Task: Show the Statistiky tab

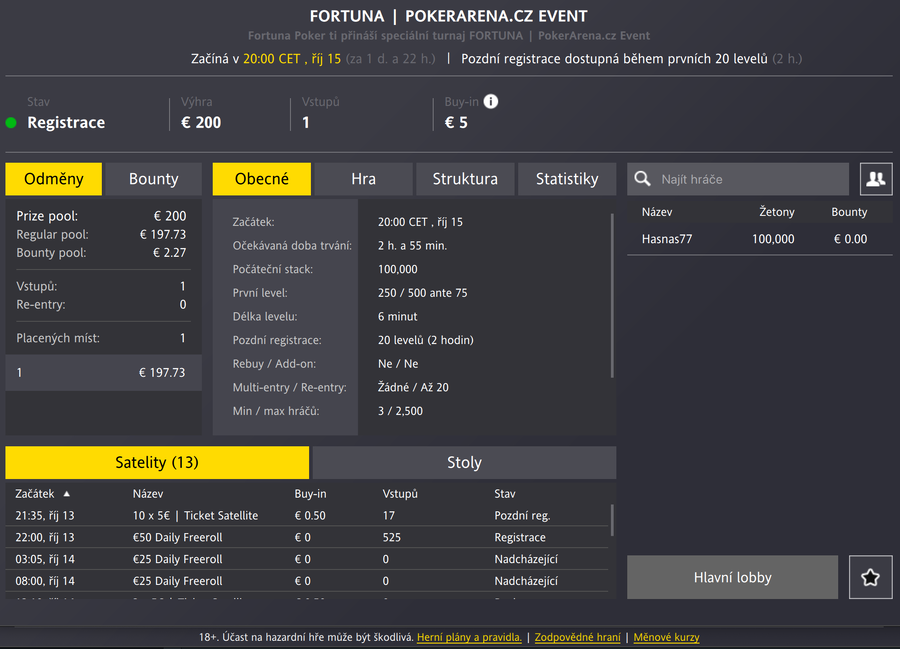Action: 567,179
